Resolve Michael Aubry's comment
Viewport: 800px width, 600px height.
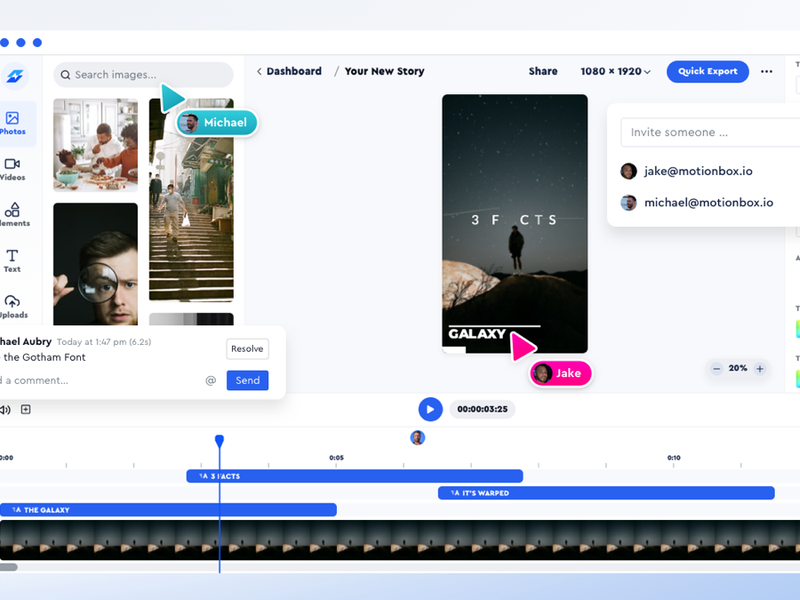(x=246, y=349)
